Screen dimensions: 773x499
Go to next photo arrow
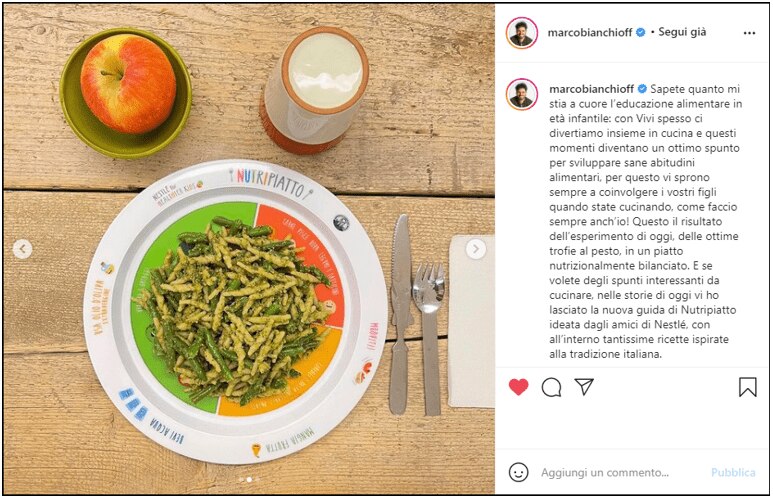476,250
